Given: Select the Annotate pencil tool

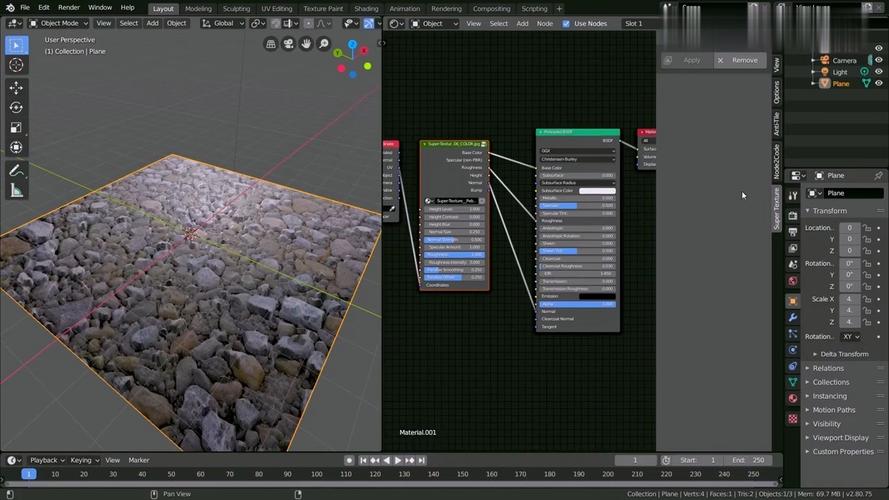Looking at the screenshot, I should [16, 170].
